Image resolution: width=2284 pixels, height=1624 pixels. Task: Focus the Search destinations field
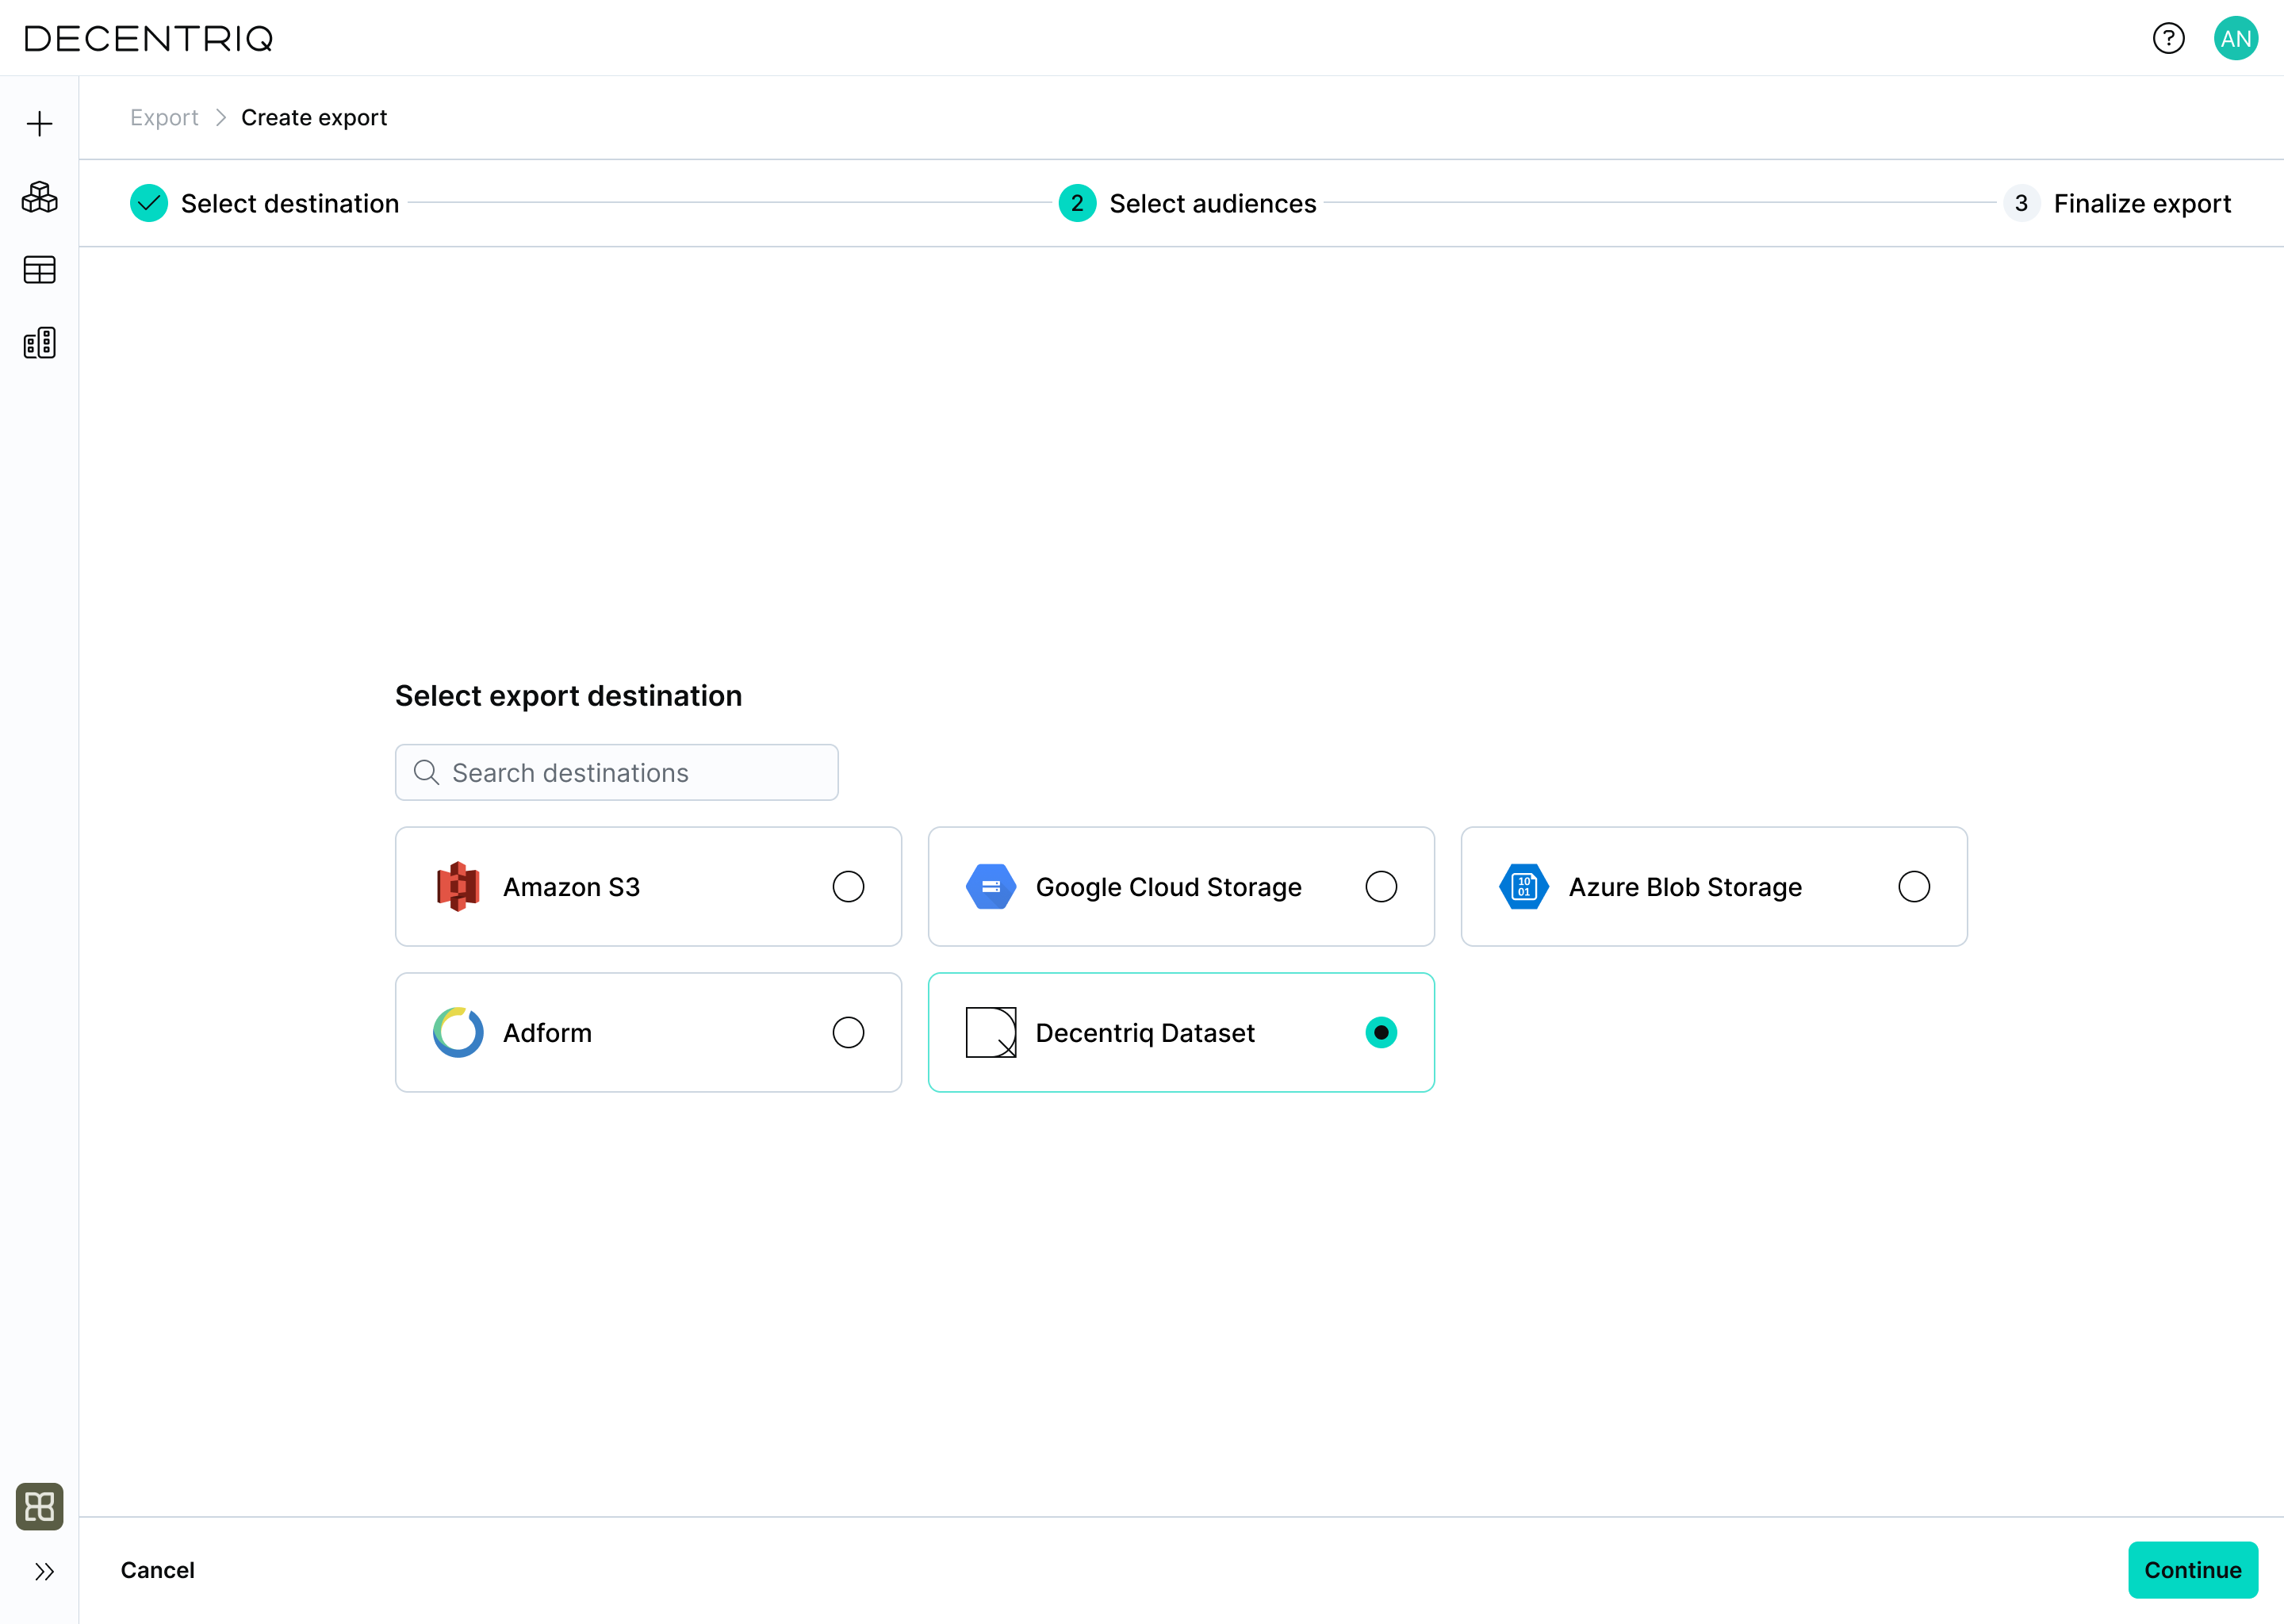coord(616,772)
